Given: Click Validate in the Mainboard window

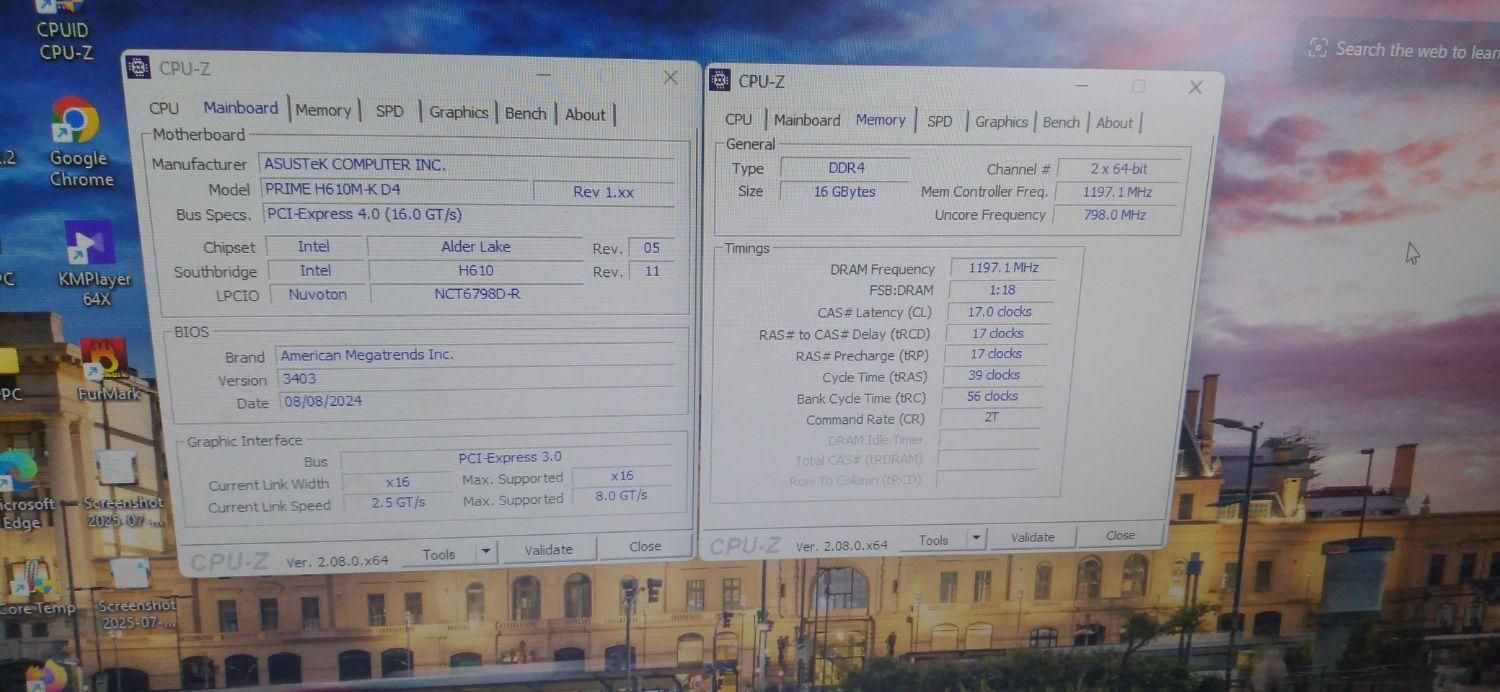Looking at the screenshot, I should pyautogui.click(x=549, y=549).
